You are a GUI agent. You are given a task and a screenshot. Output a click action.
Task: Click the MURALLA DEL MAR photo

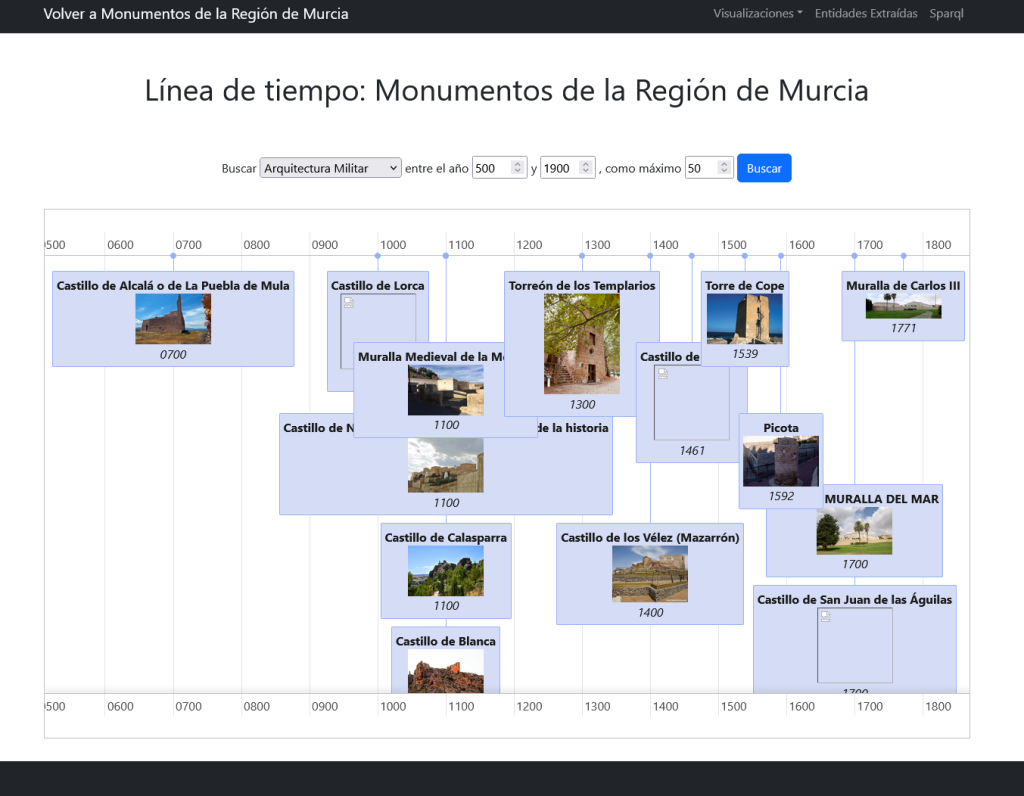coord(854,531)
